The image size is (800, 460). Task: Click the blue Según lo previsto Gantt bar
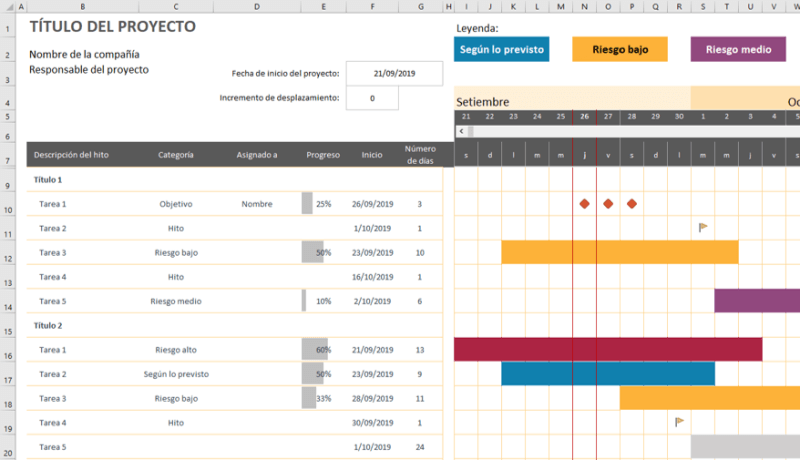[607, 373]
